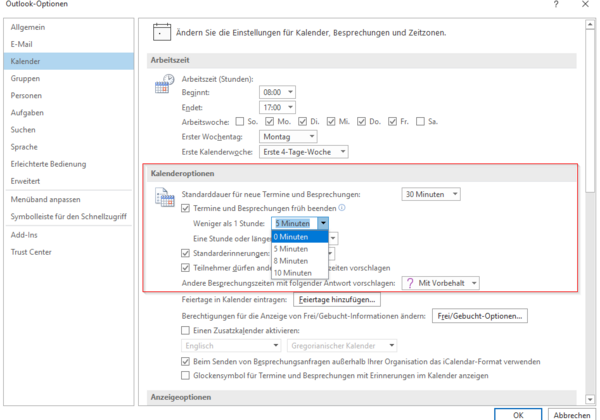
Task: Uncheck the Di. workweek checkbox
Action: click(302, 122)
